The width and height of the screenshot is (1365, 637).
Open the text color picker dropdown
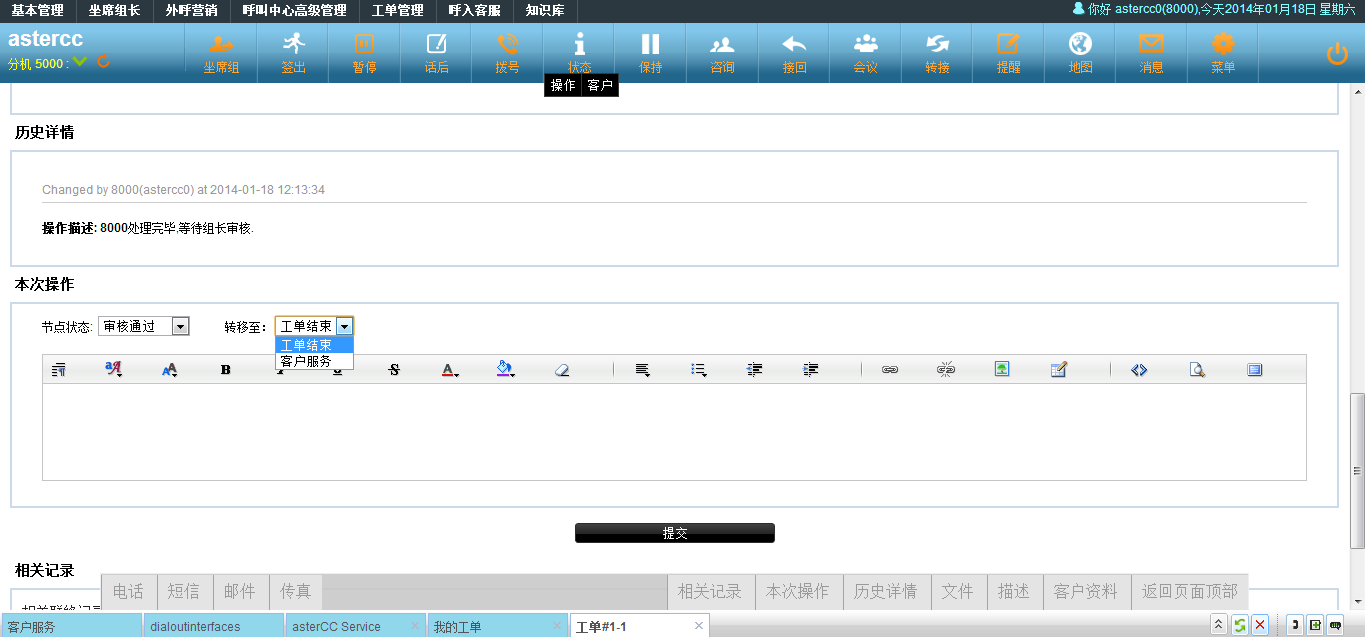tap(450, 370)
